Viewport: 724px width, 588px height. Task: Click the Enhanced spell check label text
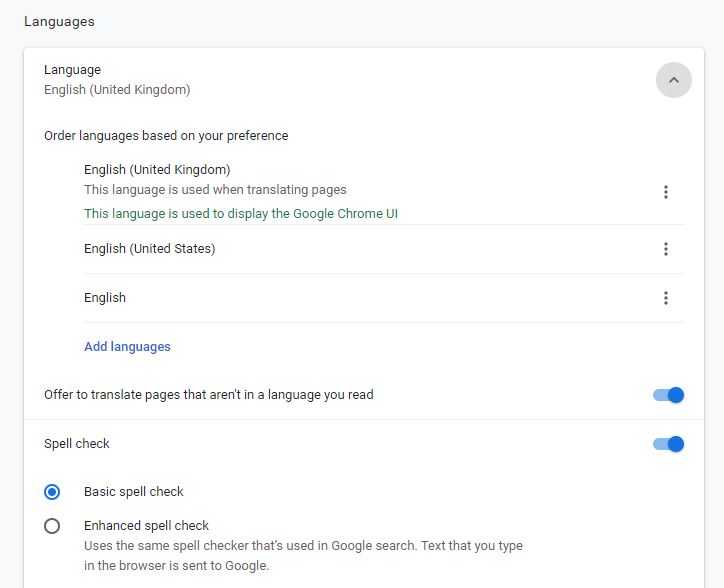coord(146,526)
